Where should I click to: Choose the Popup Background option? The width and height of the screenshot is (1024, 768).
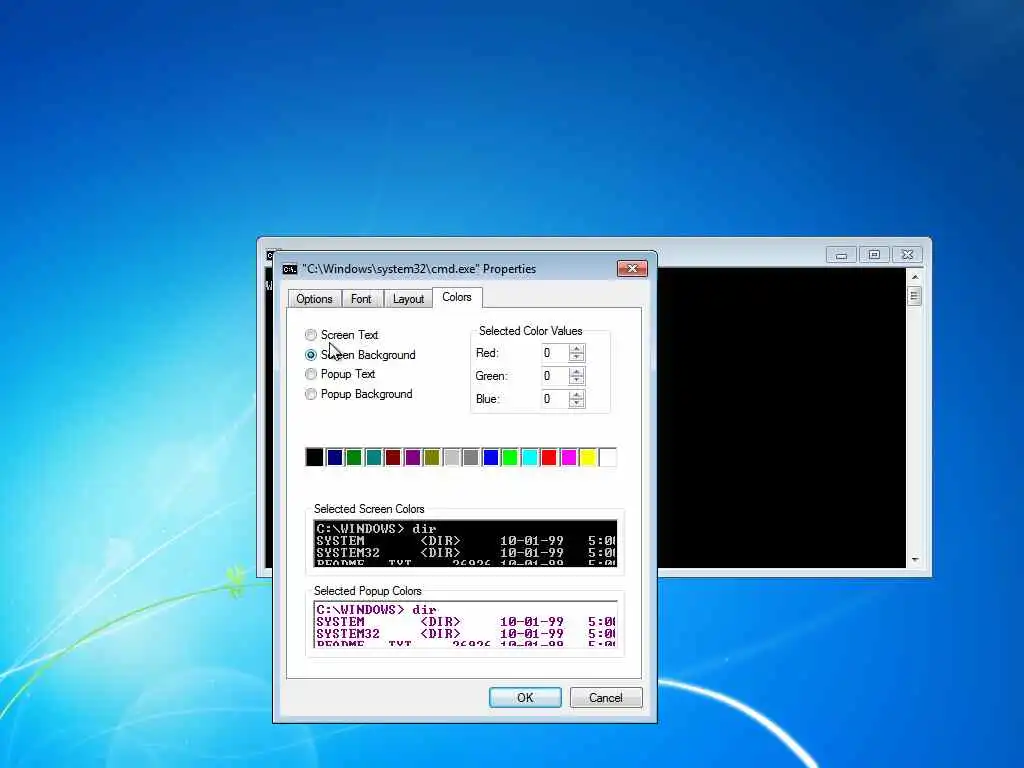311,394
